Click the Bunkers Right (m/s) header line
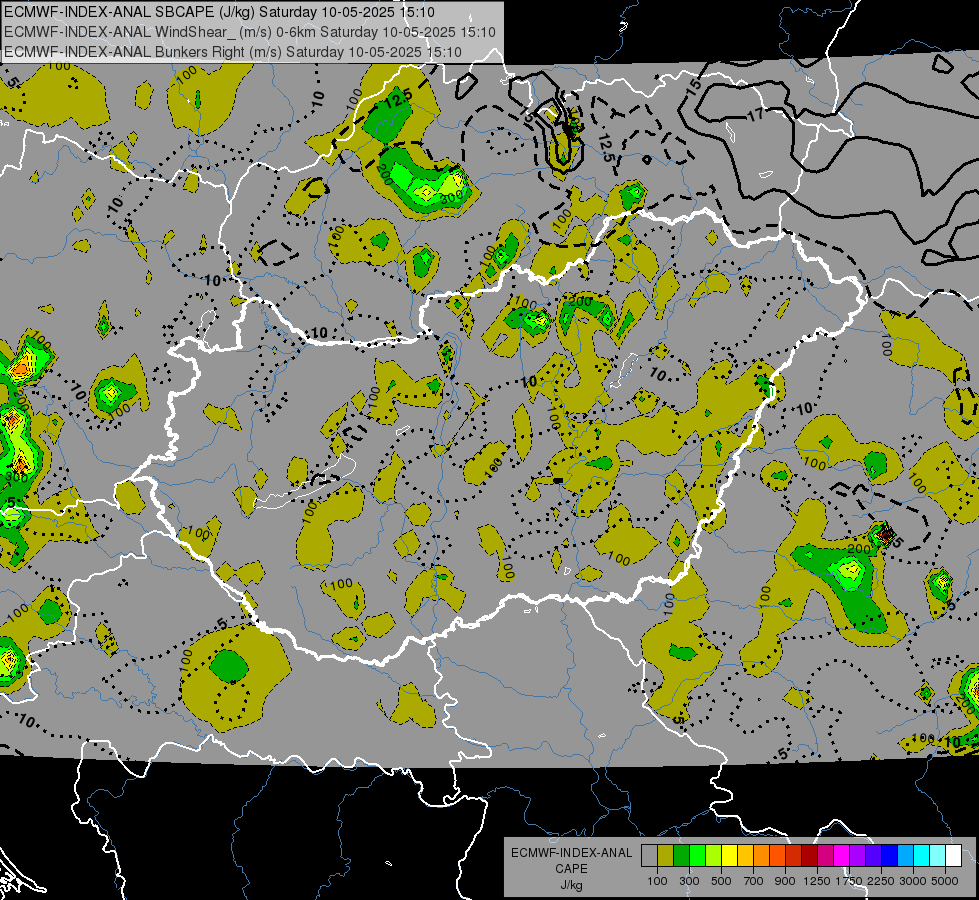979x900 pixels. tap(233, 52)
